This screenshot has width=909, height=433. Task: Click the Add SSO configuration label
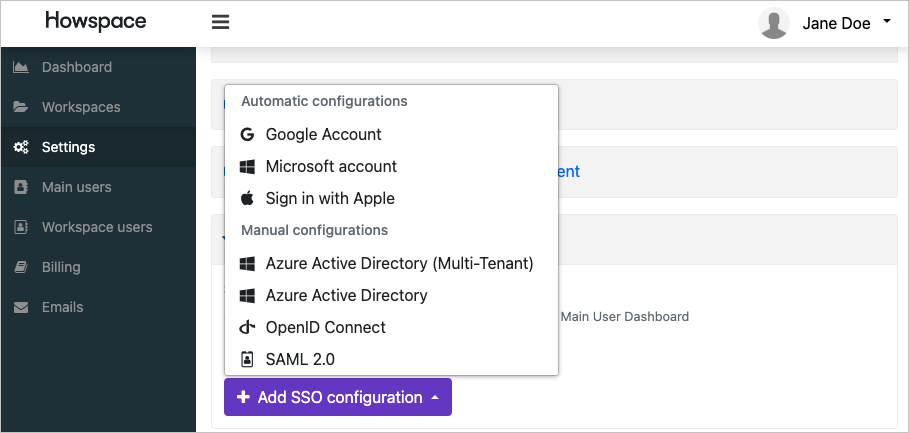click(340, 398)
